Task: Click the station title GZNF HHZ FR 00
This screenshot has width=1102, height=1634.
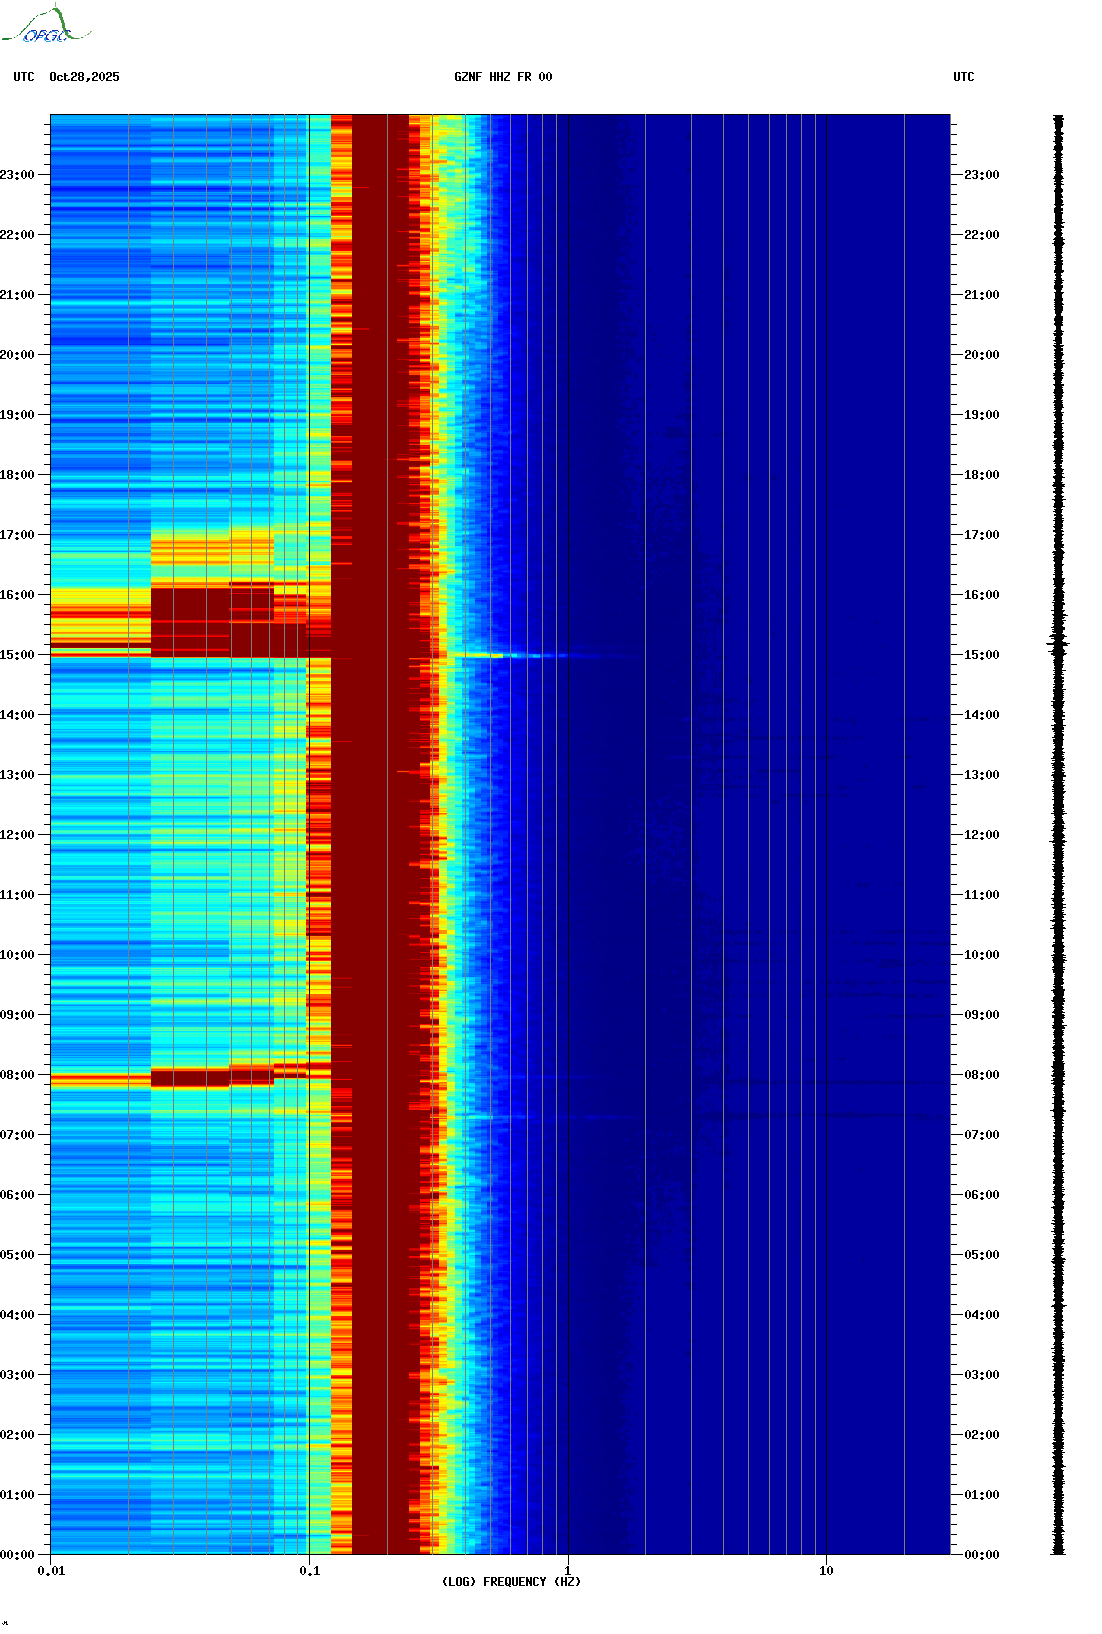Action: (x=503, y=77)
